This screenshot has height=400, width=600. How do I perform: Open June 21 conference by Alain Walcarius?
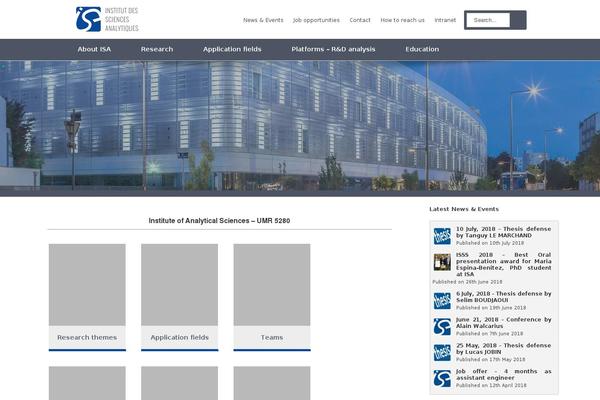tap(504, 323)
